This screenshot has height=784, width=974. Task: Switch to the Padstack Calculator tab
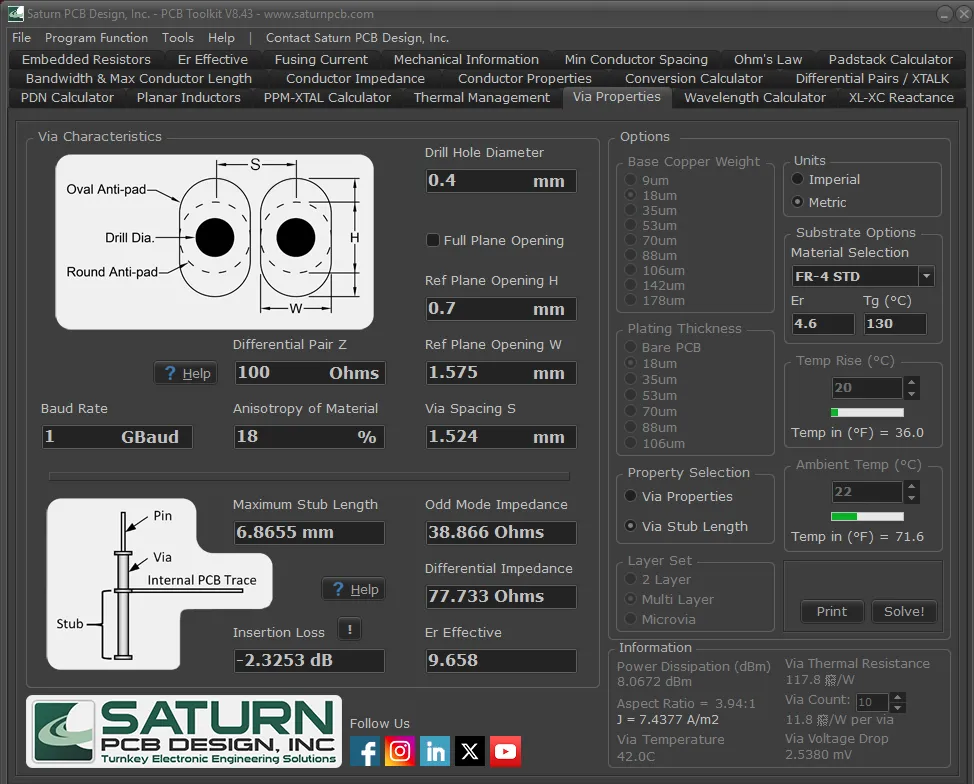pos(890,60)
